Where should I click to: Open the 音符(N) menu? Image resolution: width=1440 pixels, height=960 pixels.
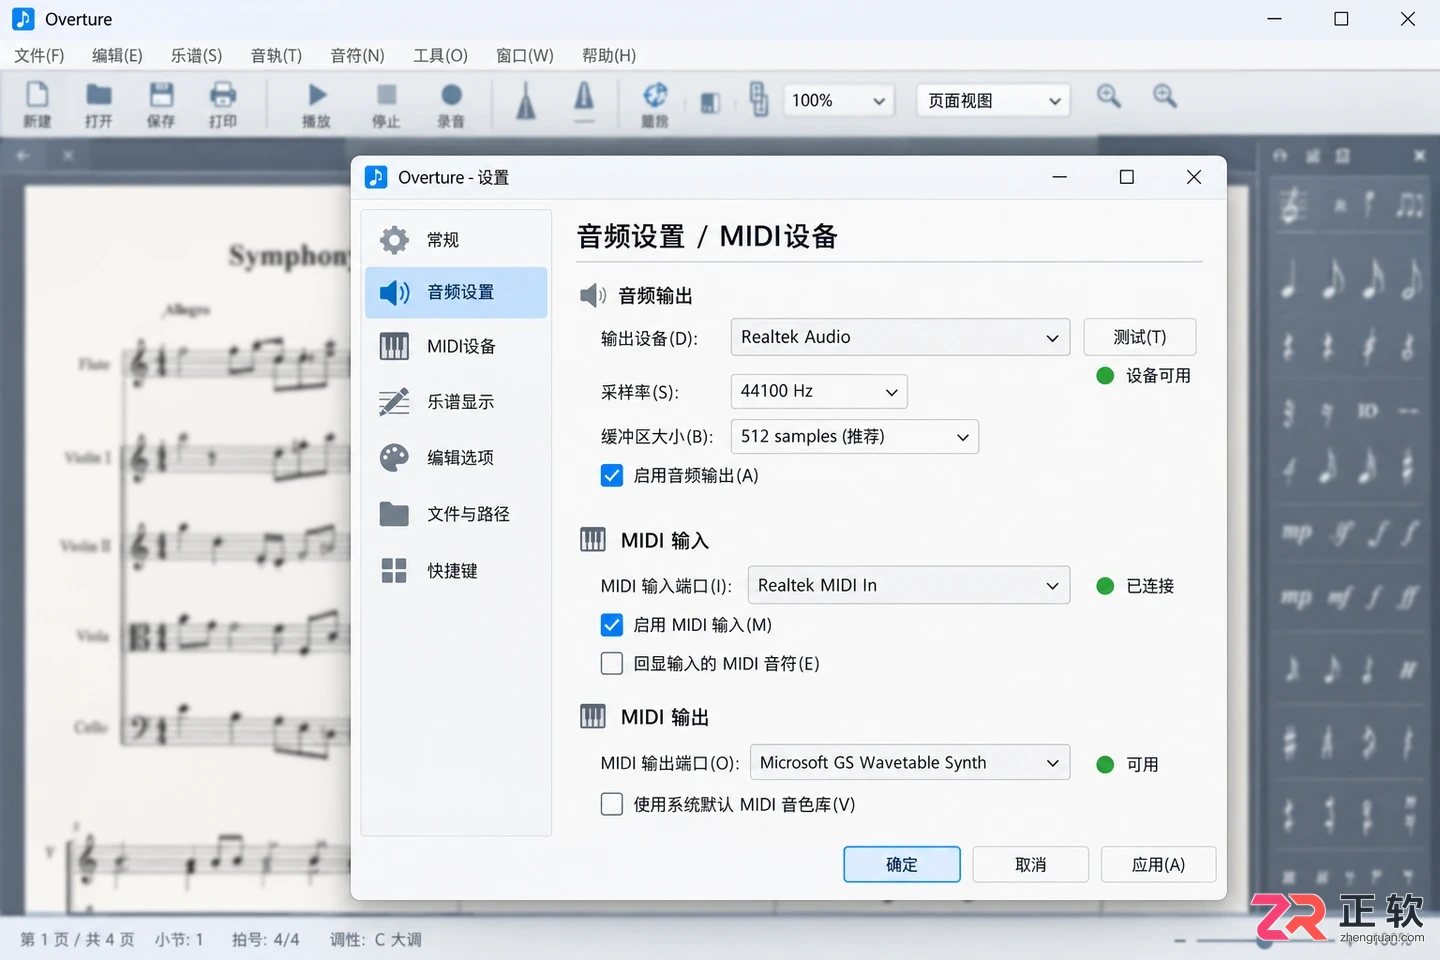pos(357,55)
